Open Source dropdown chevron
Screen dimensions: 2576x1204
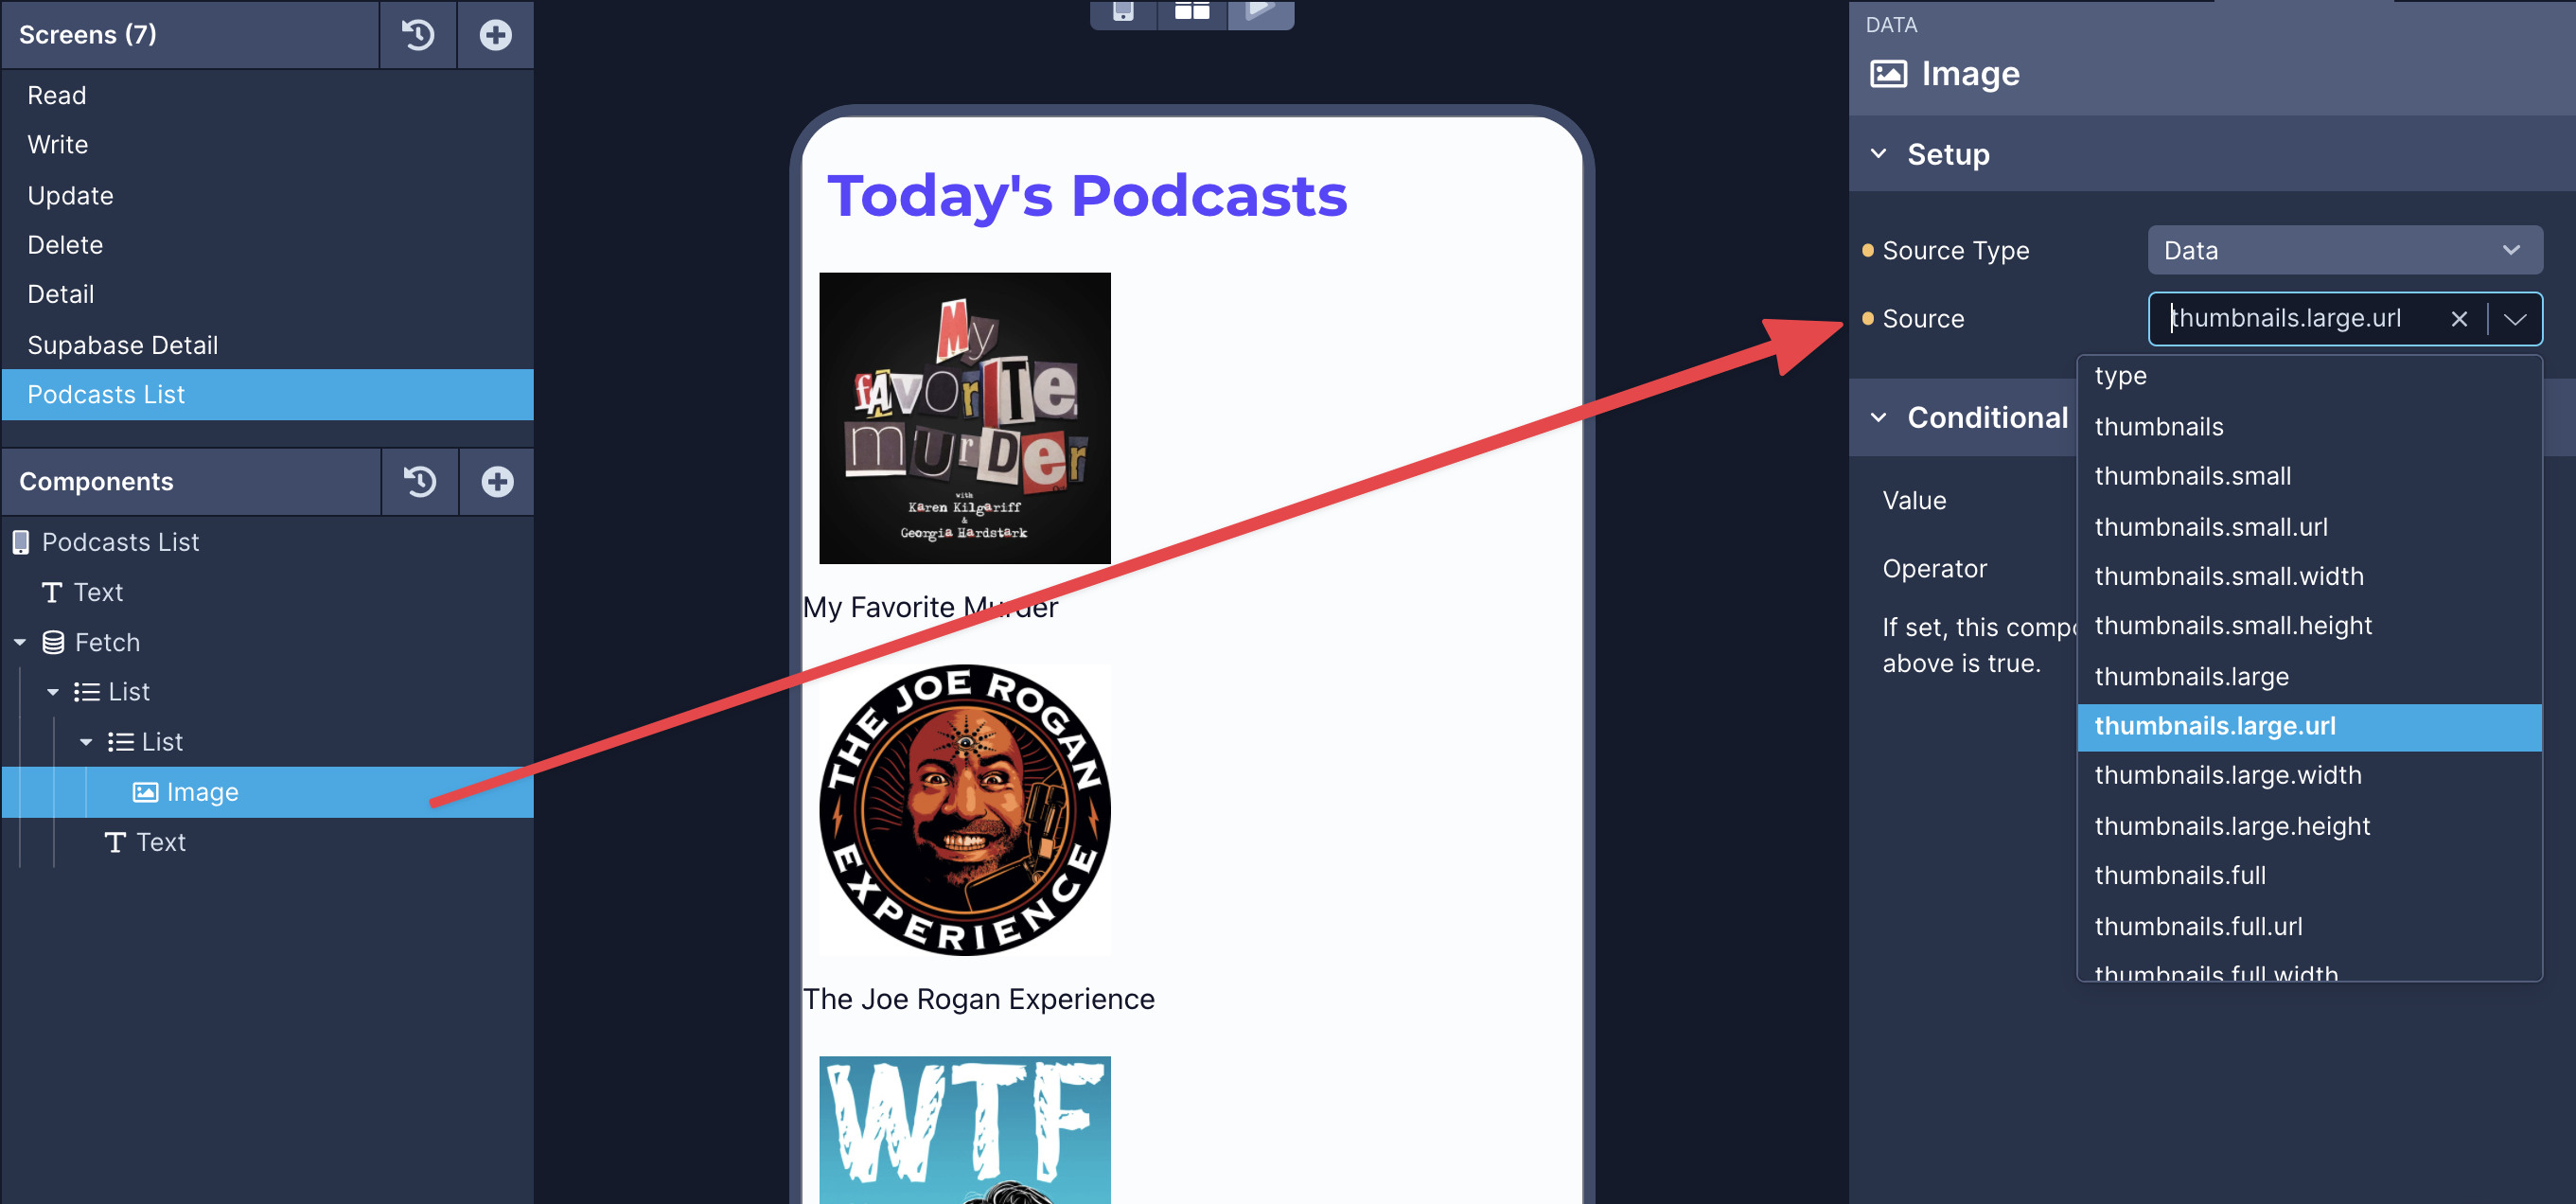click(x=2515, y=319)
